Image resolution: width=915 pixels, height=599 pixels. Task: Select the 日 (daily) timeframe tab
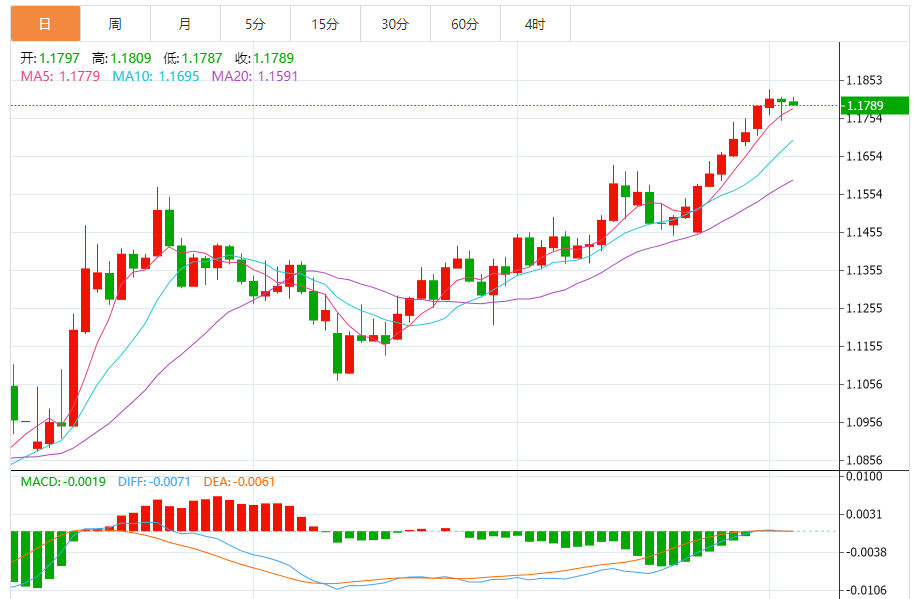click(46, 24)
